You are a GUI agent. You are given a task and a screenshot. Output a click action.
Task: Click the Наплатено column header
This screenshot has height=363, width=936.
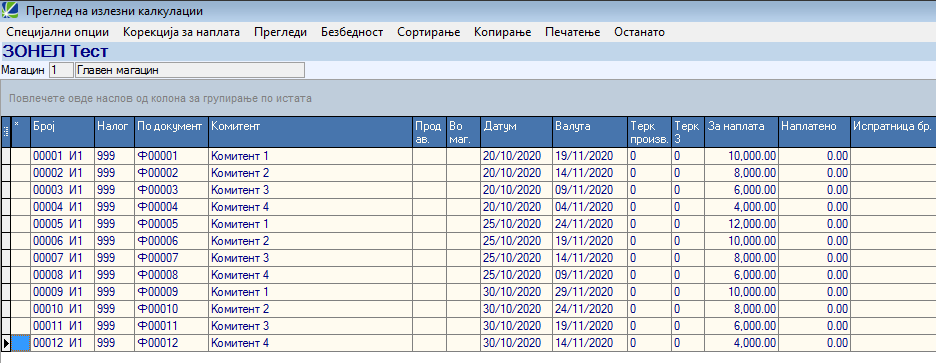coord(814,133)
